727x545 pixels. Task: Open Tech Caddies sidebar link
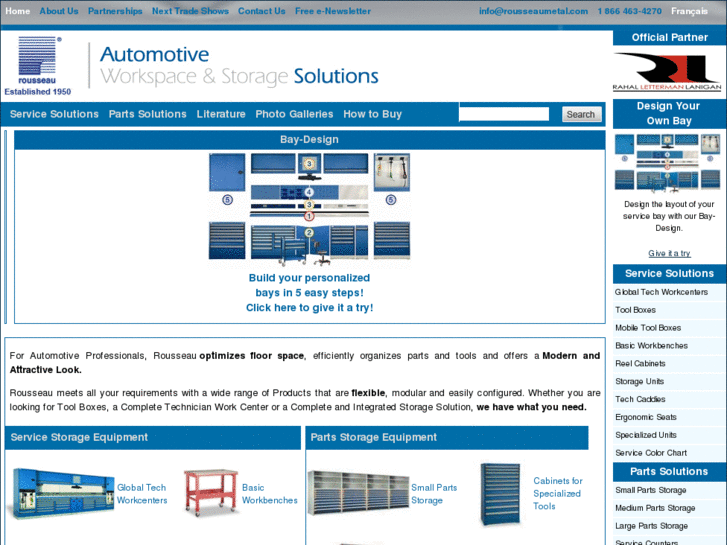pos(640,399)
